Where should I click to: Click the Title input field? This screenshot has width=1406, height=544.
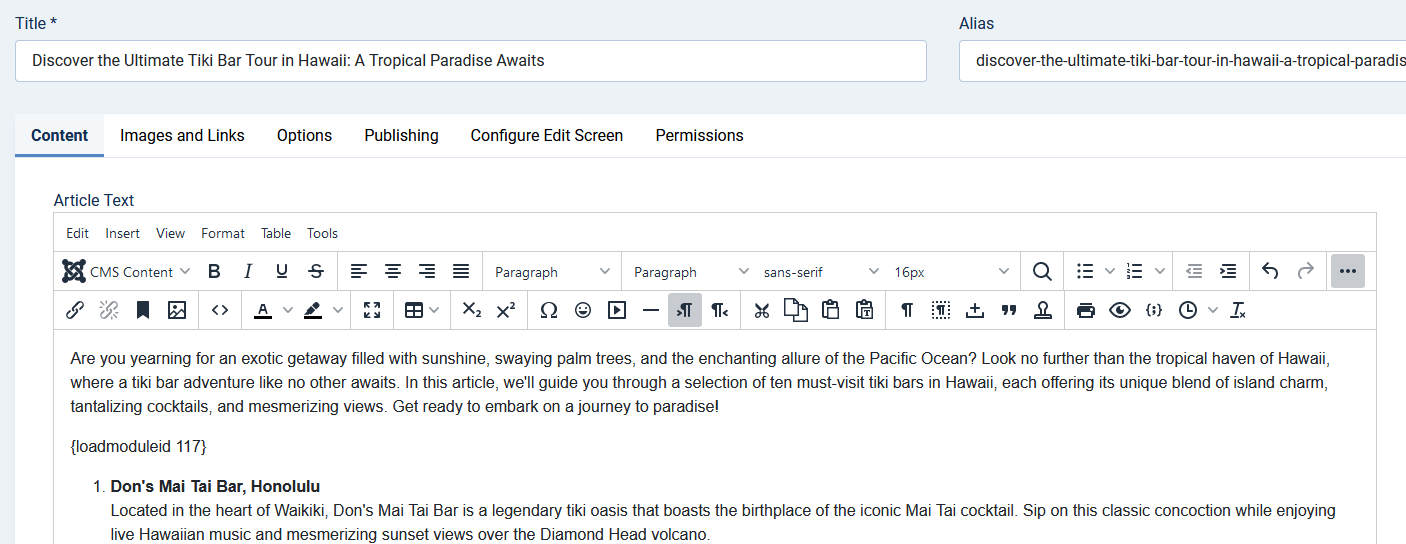(470, 61)
